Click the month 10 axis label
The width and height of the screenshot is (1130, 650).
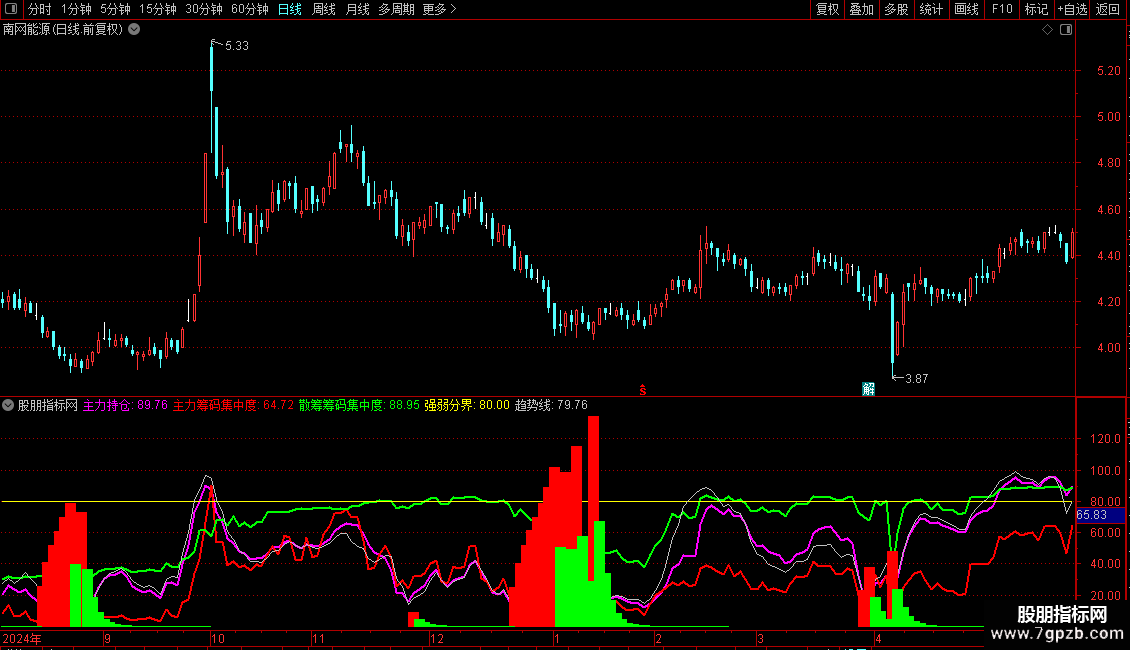point(218,638)
